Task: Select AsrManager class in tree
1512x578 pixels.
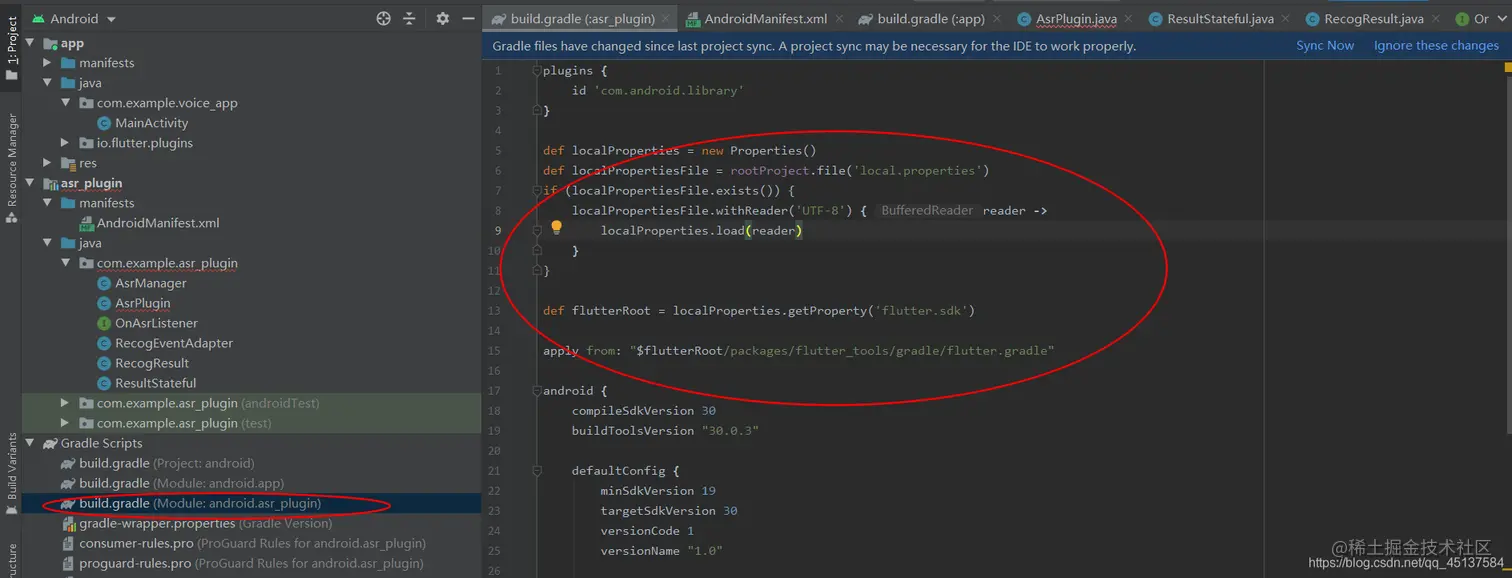Action: coord(150,283)
